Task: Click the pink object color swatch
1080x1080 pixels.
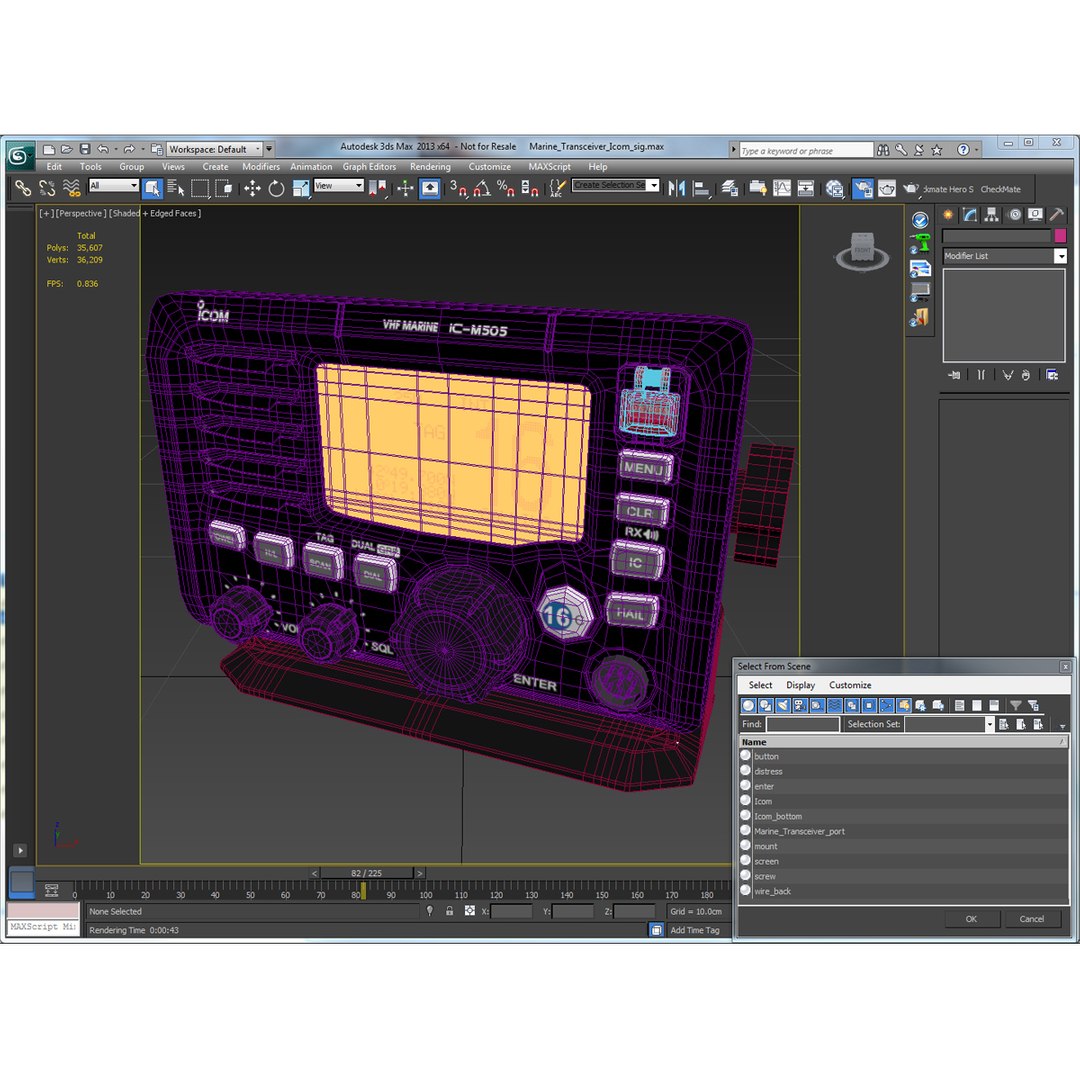Action: (1061, 236)
